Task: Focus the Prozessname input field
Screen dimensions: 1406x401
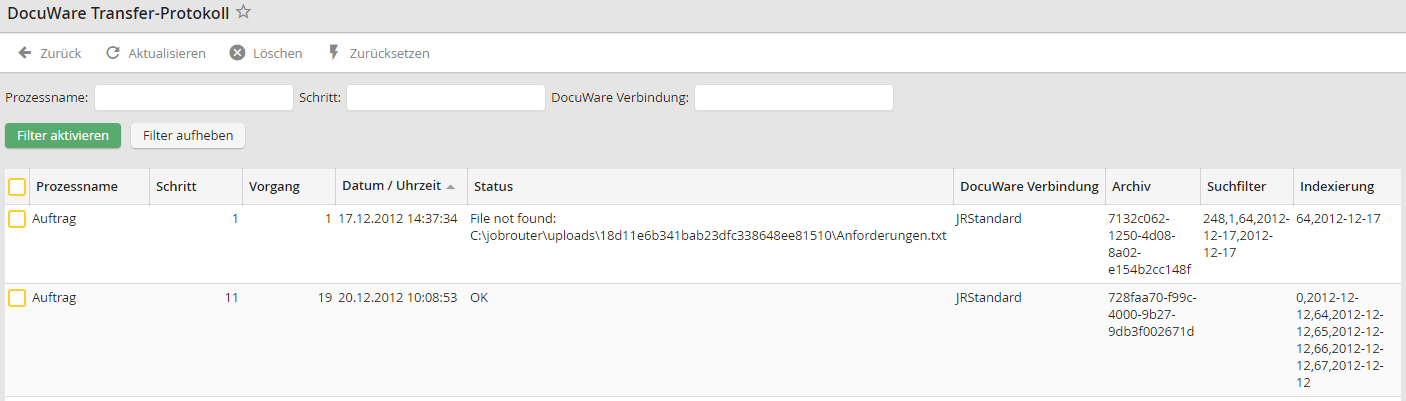Action: tap(193, 98)
